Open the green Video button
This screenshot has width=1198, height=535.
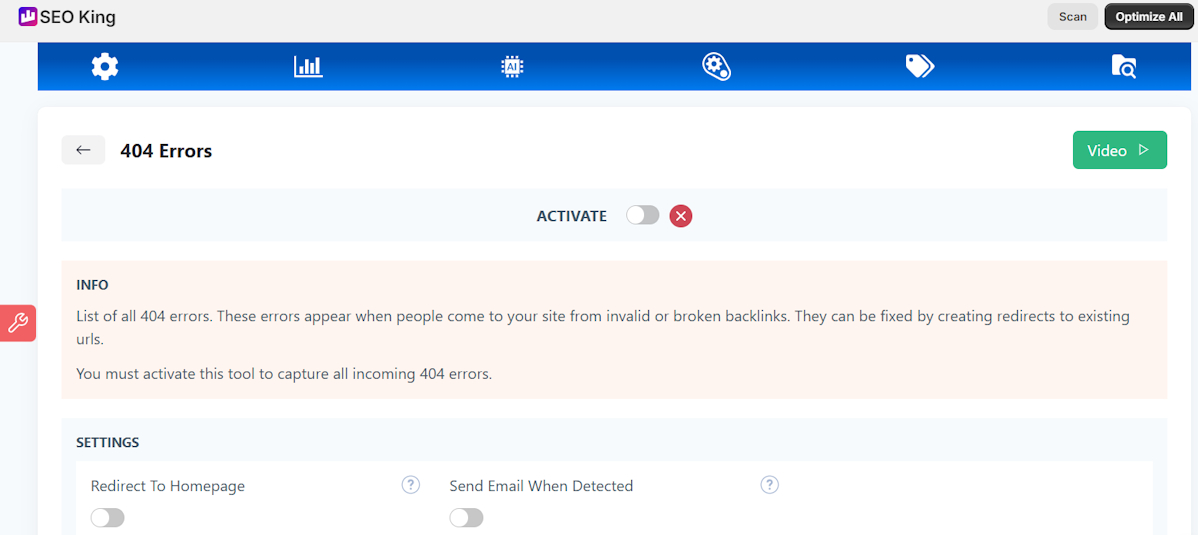pyautogui.click(x=1119, y=151)
